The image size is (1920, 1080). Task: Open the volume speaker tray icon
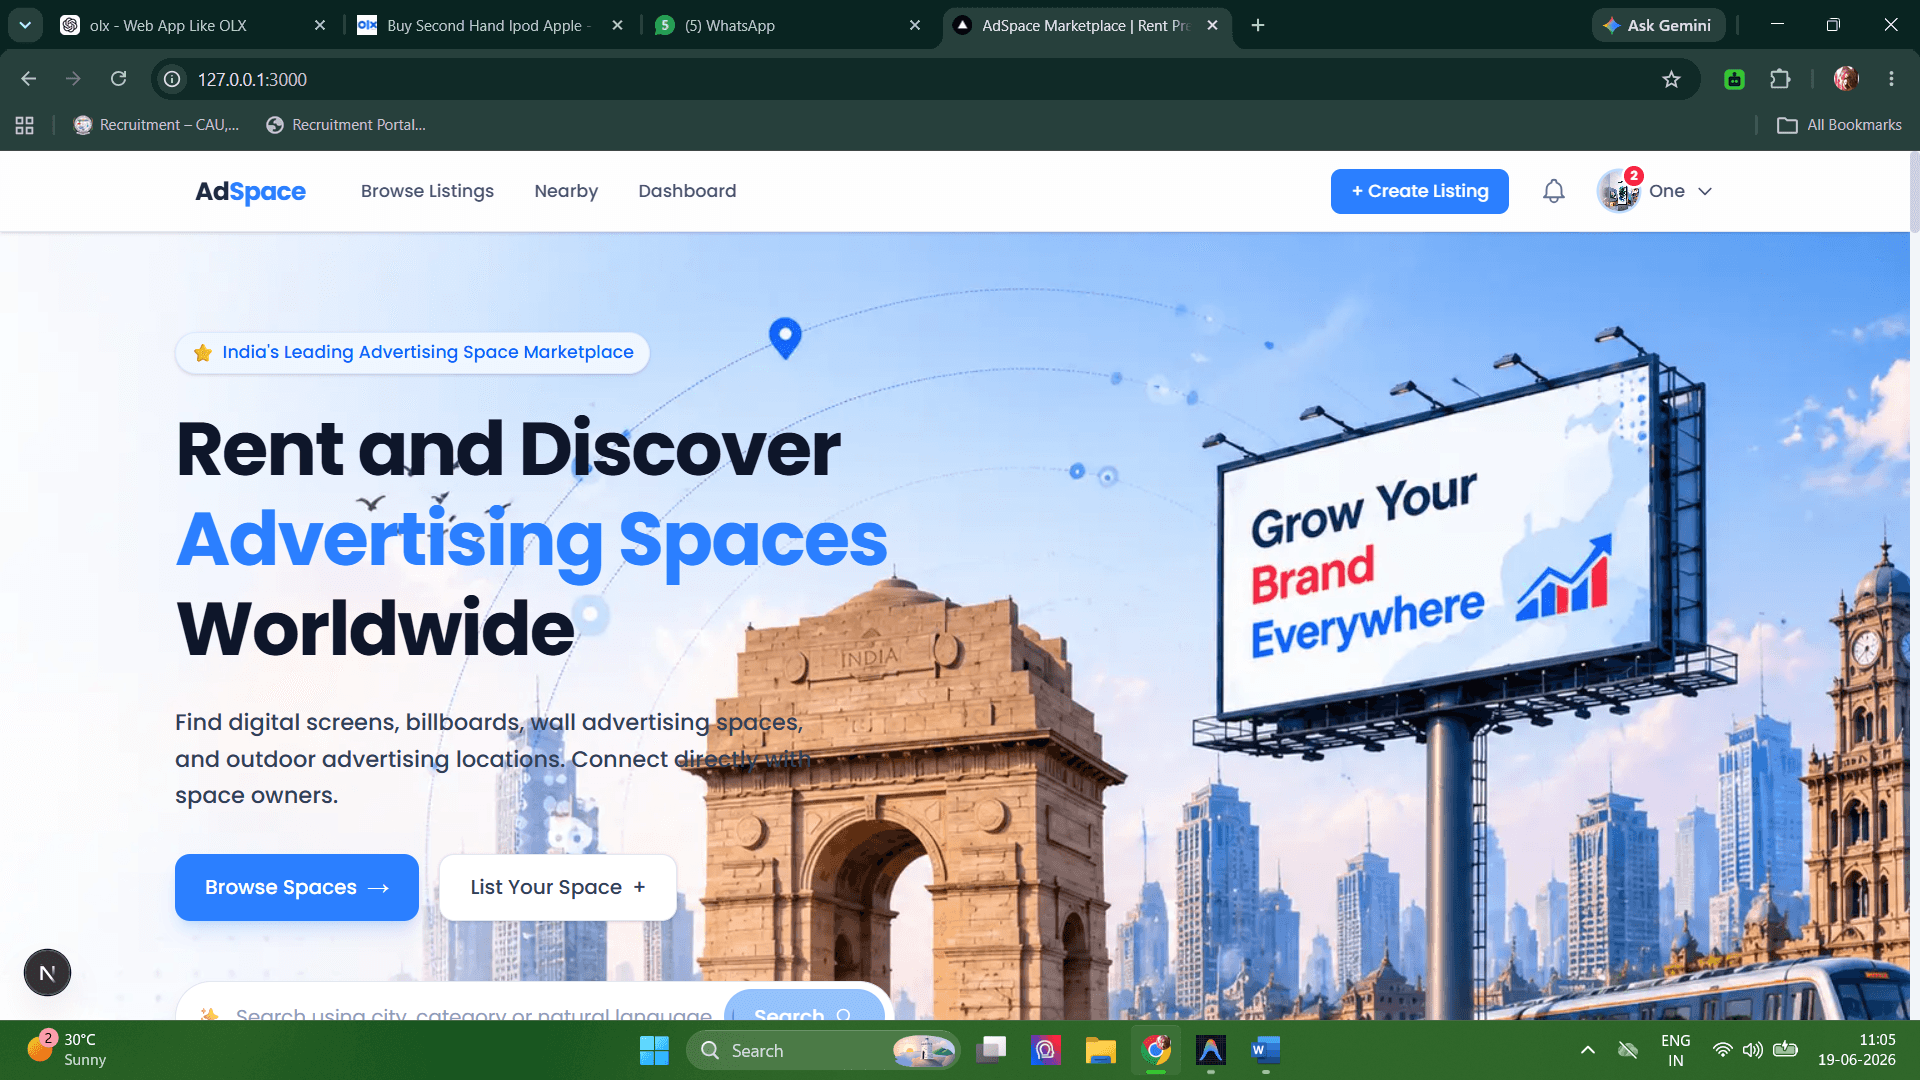(x=1753, y=1050)
